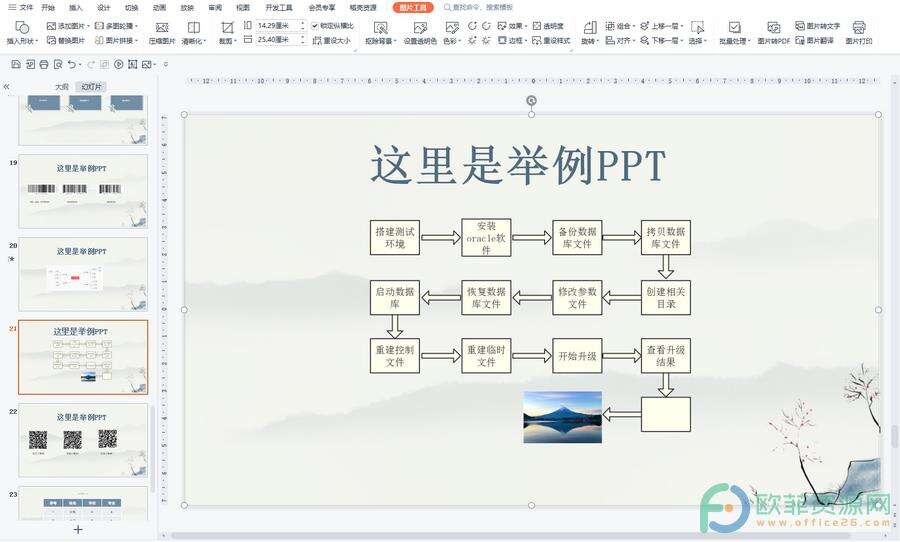The width and height of the screenshot is (900, 542).
Task: Click the Undo arrow icon
Action: 71,64
